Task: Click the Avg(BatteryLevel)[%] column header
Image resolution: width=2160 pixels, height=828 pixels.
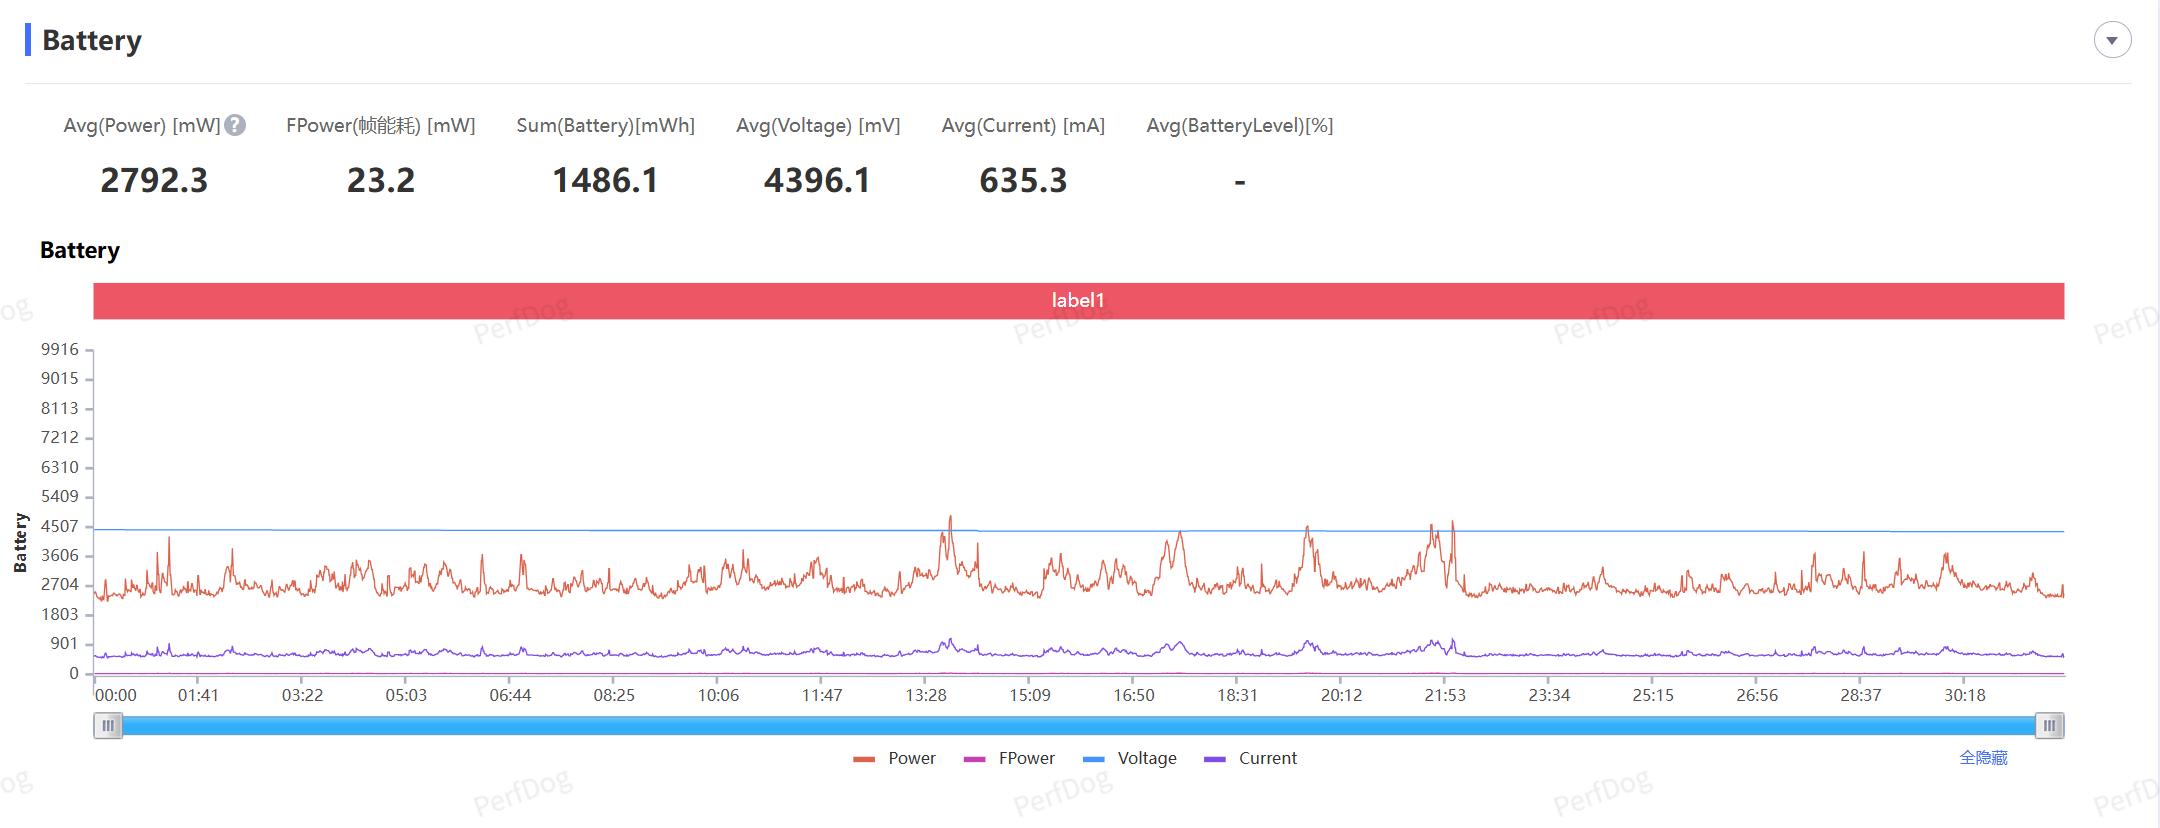Action: (x=1239, y=126)
